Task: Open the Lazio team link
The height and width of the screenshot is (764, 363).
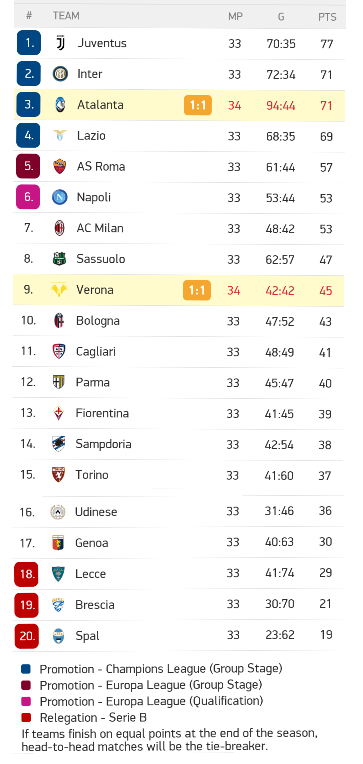Action: pos(91,135)
